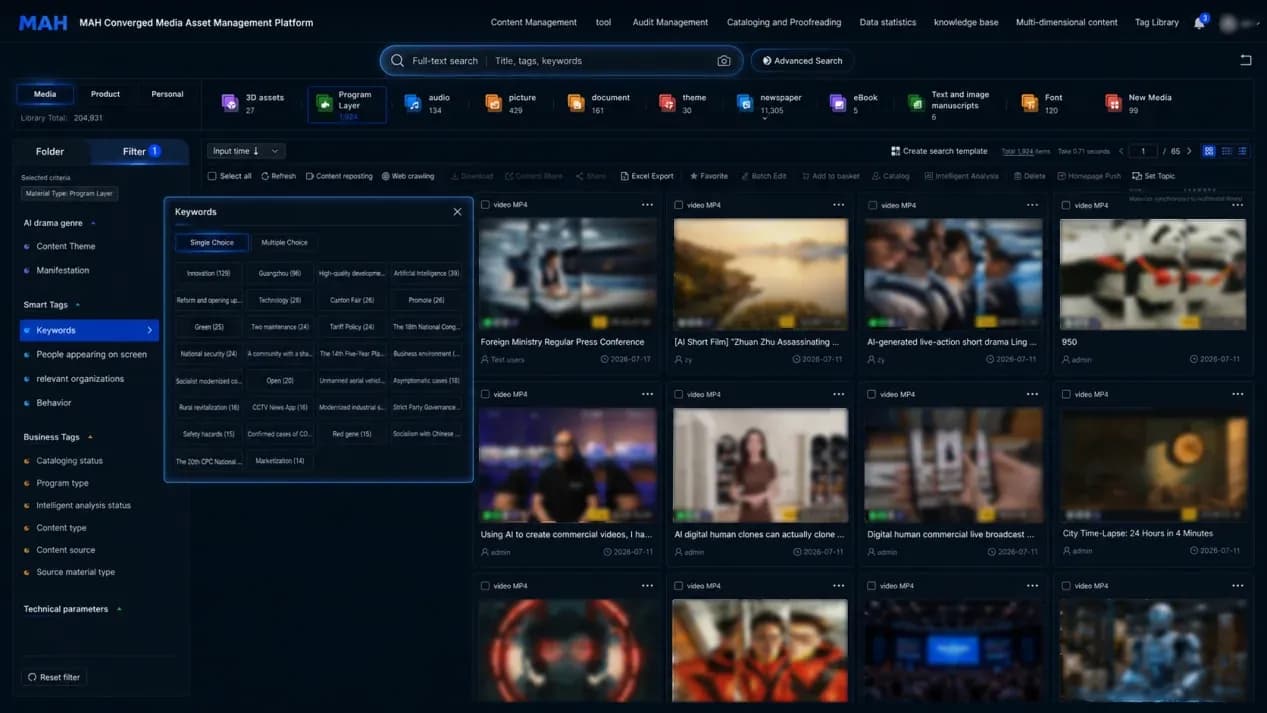Image resolution: width=1267 pixels, height=713 pixels.
Task: Check the Using AI commercial videos checkbox
Action: [485, 394]
